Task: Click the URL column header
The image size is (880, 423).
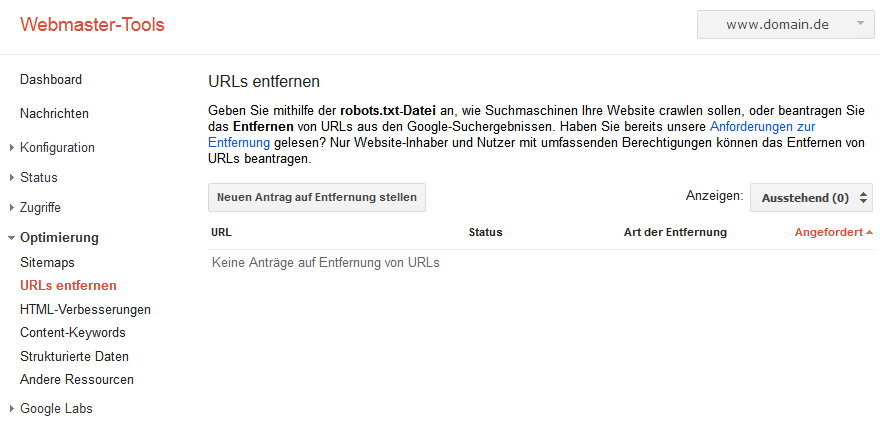Action: click(222, 232)
